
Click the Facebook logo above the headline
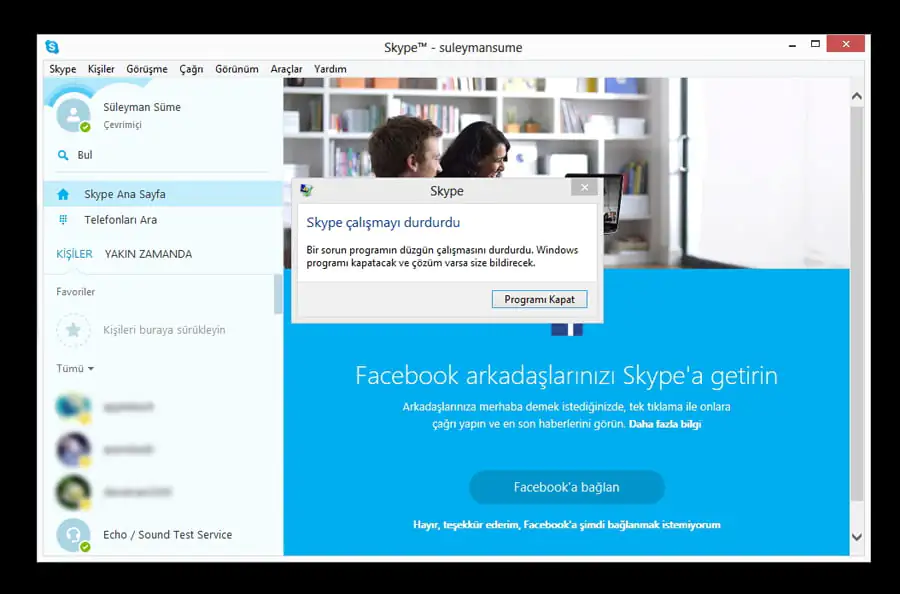(567, 329)
